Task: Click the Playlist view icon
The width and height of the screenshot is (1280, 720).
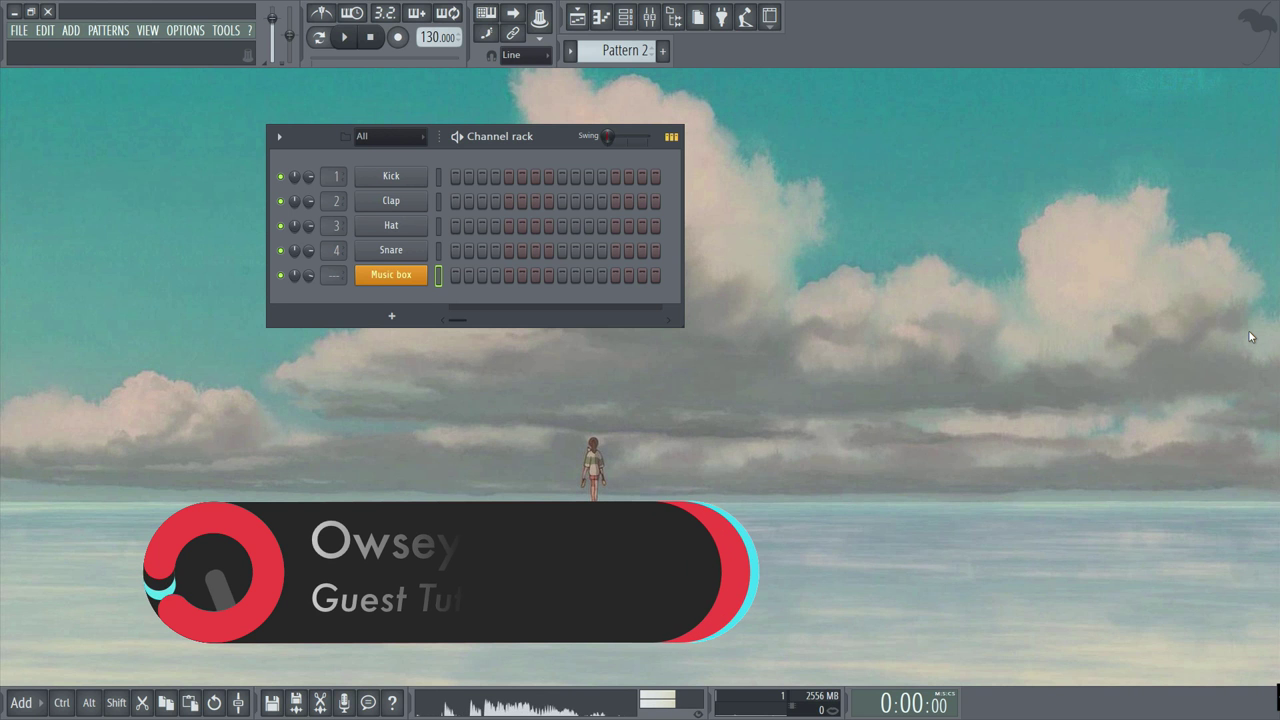Action: [x=577, y=17]
